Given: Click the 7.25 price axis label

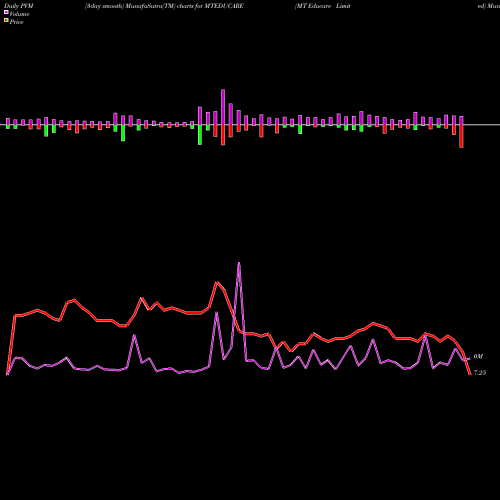Looking at the screenshot, I should point(480,373).
